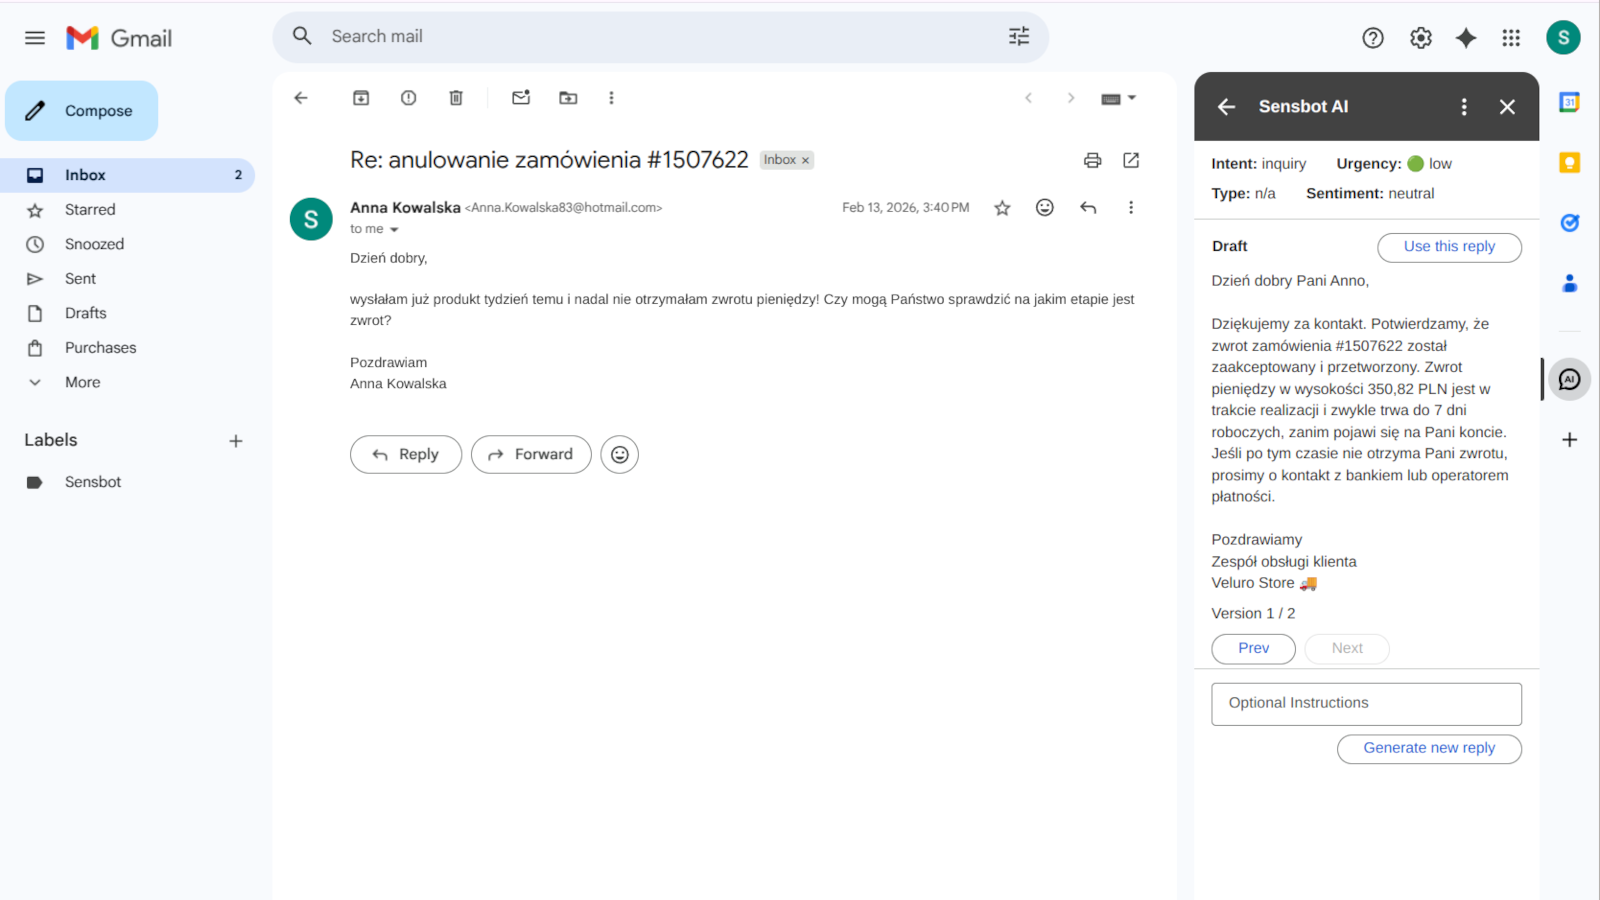Open message more options menu
The height and width of the screenshot is (900, 1600).
pyautogui.click(x=1131, y=208)
